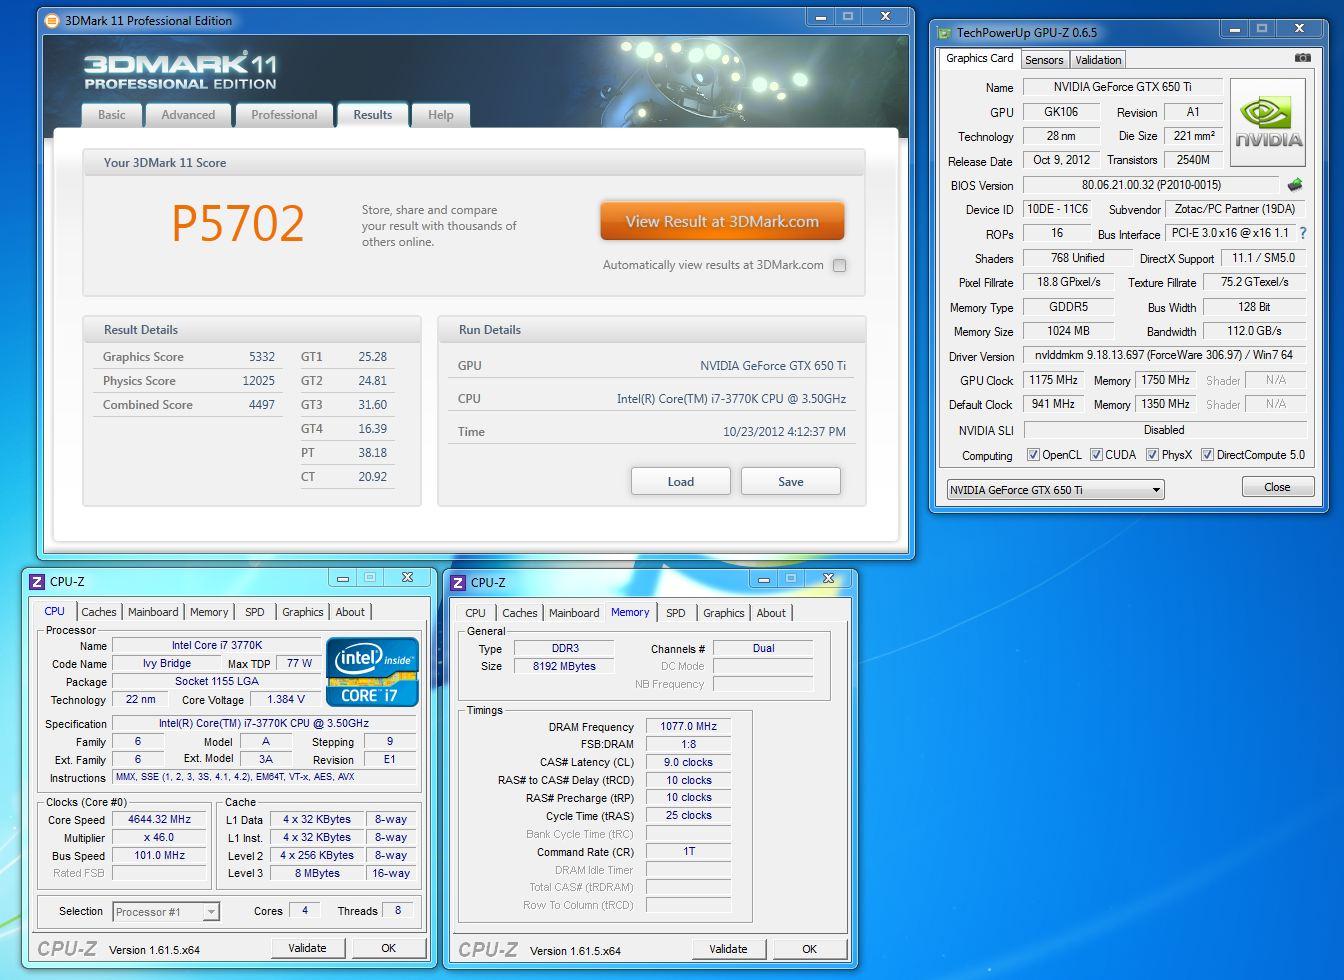This screenshot has height=980, width=1344.
Task: Click the GT4 result 16.39
Action: point(372,429)
